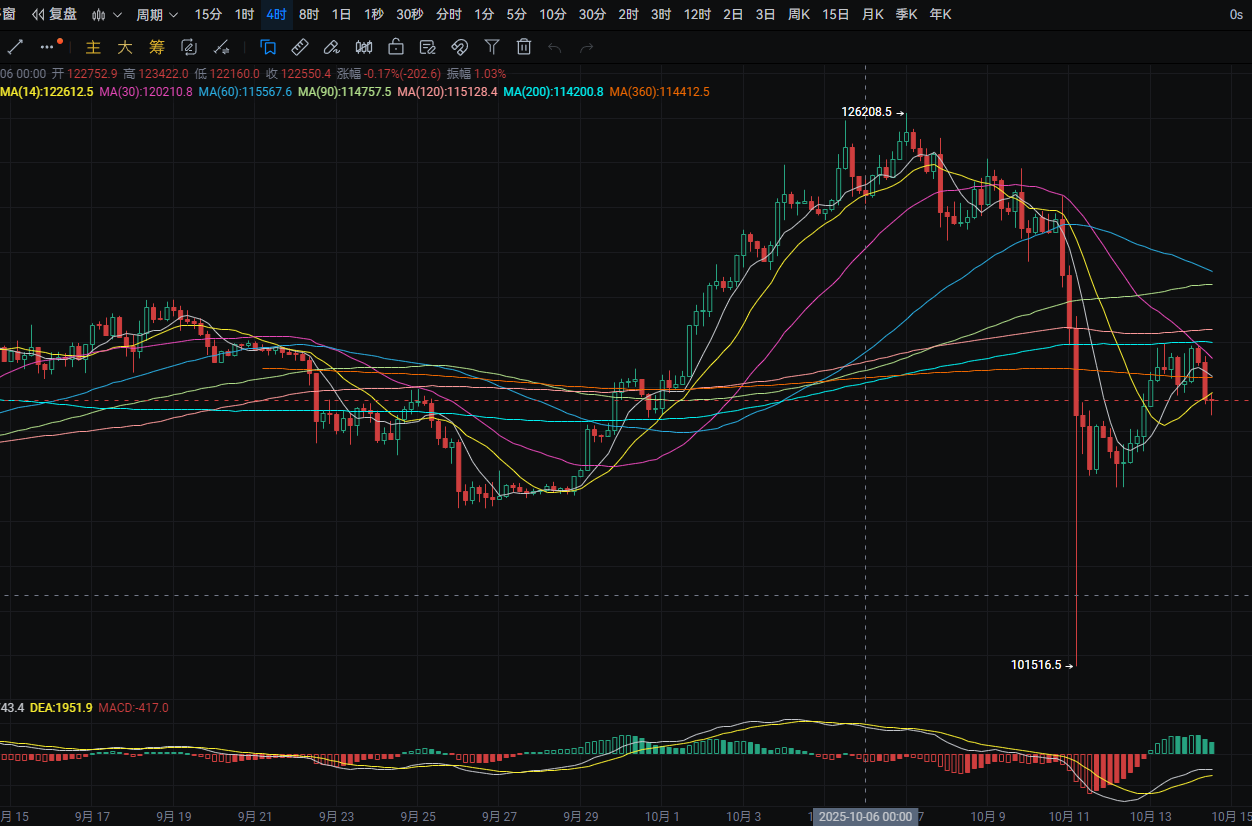The width and height of the screenshot is (1252, 826).
Task: Toggle the 筹 chip distribution display
Action: 156,47
